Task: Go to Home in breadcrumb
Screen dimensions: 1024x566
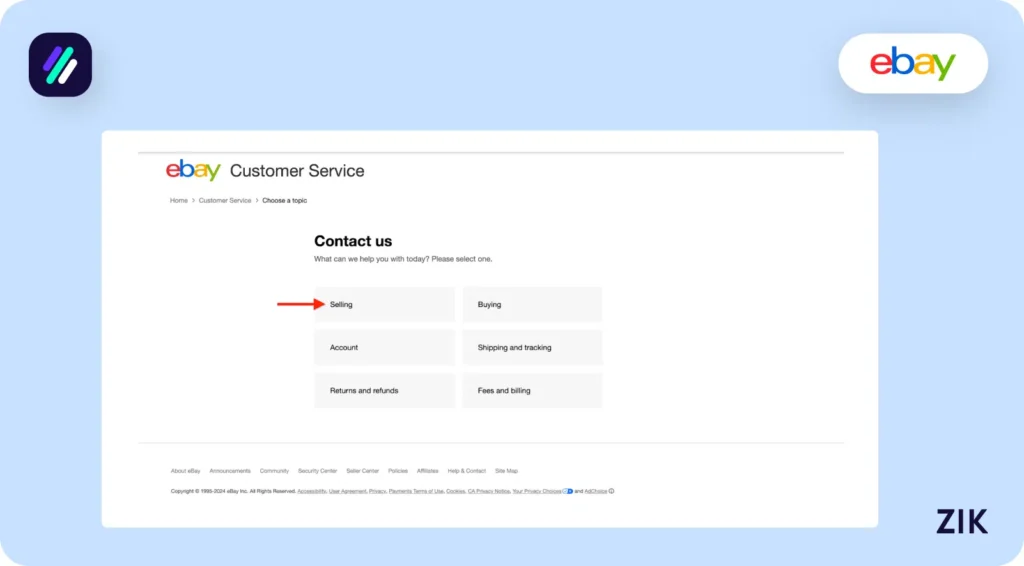Action: coord(178,200)
